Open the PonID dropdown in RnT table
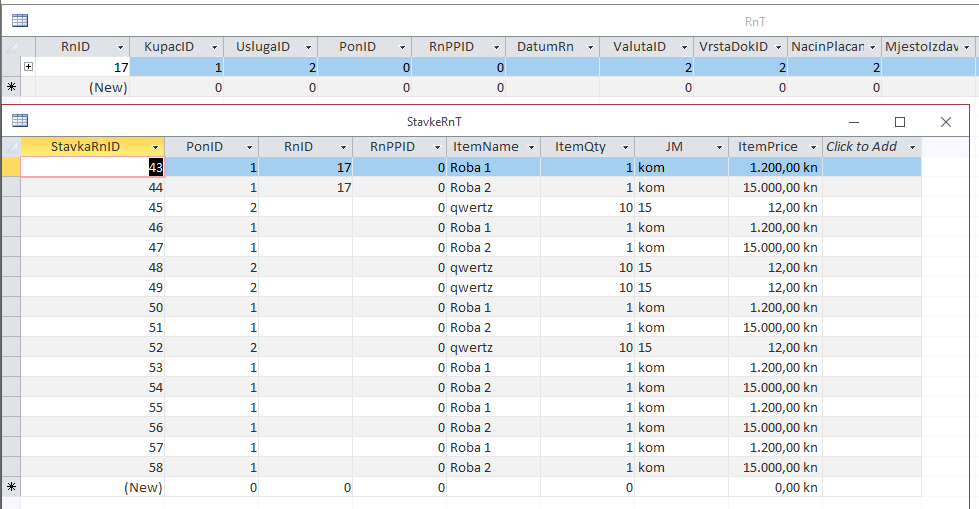Image resolution: width=979 pixels, height=509 pixels. click(x=402, y=47)
